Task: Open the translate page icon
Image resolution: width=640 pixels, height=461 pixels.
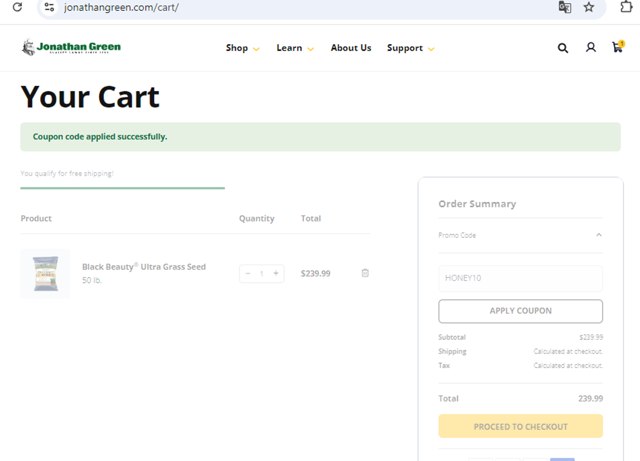Action: coord(564,7)
